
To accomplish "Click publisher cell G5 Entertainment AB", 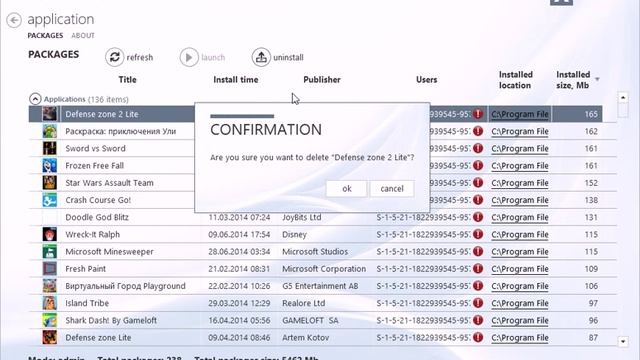I will pos(320,286).
